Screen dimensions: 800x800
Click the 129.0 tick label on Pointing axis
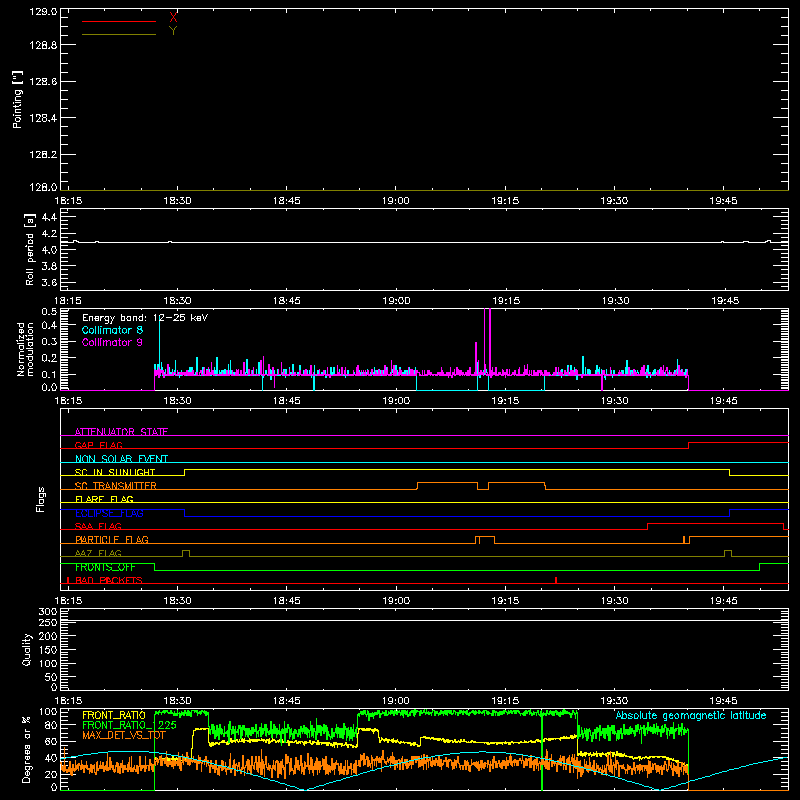pyautogui.click(x=43, y=12)
